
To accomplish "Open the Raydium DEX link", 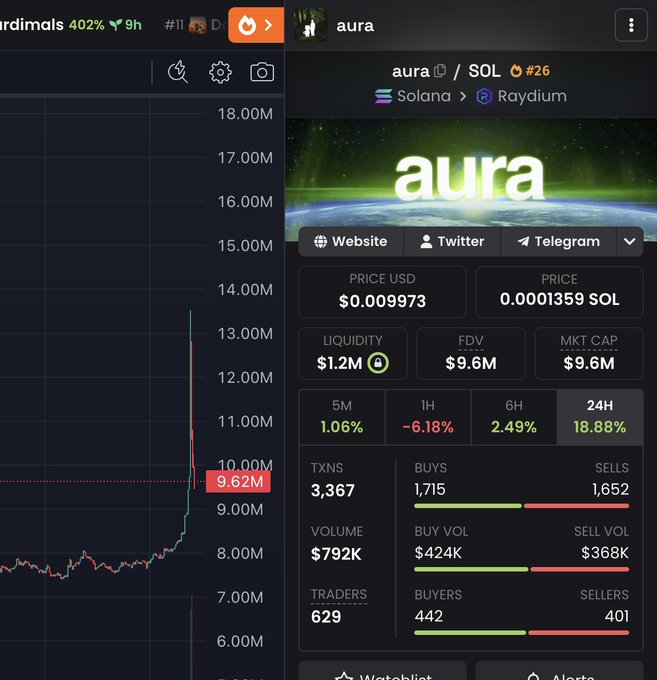I will click(x=522, y=96).
